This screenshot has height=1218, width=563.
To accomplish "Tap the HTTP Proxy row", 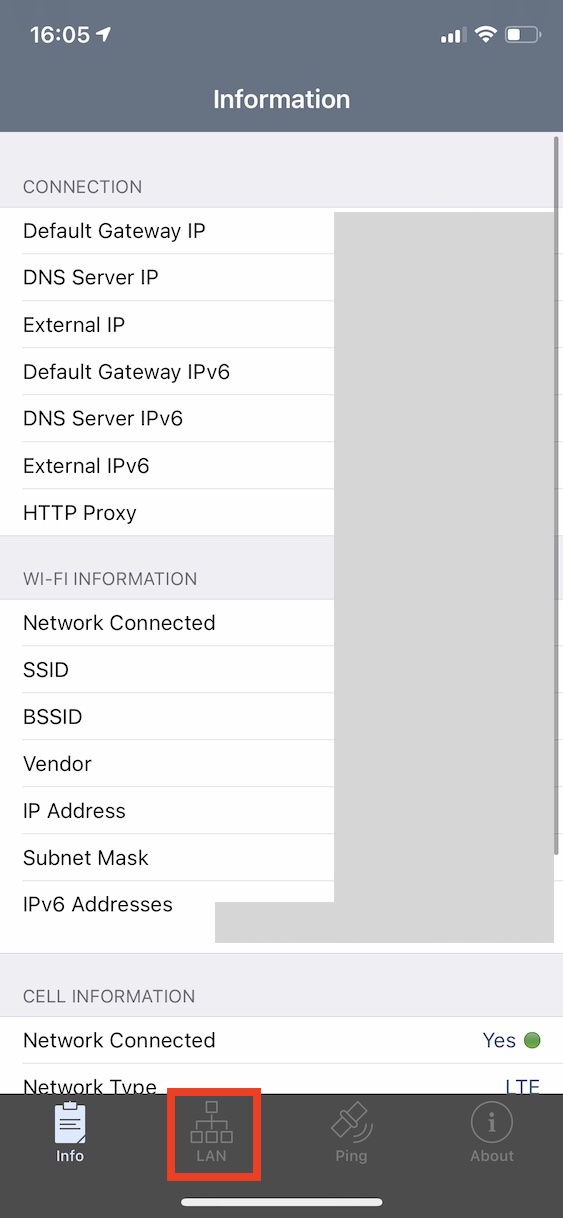I will coord(281,513).
